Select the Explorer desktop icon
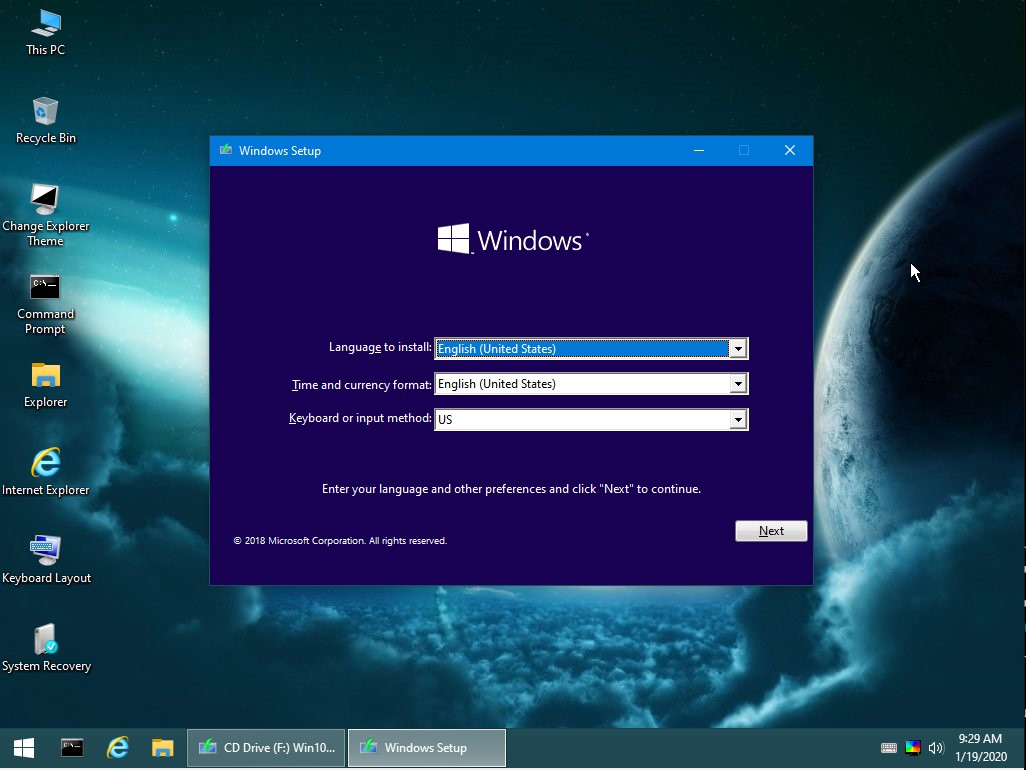Image resolution: width=1026 pixels, height=770 pixels. tap(45, 385)
